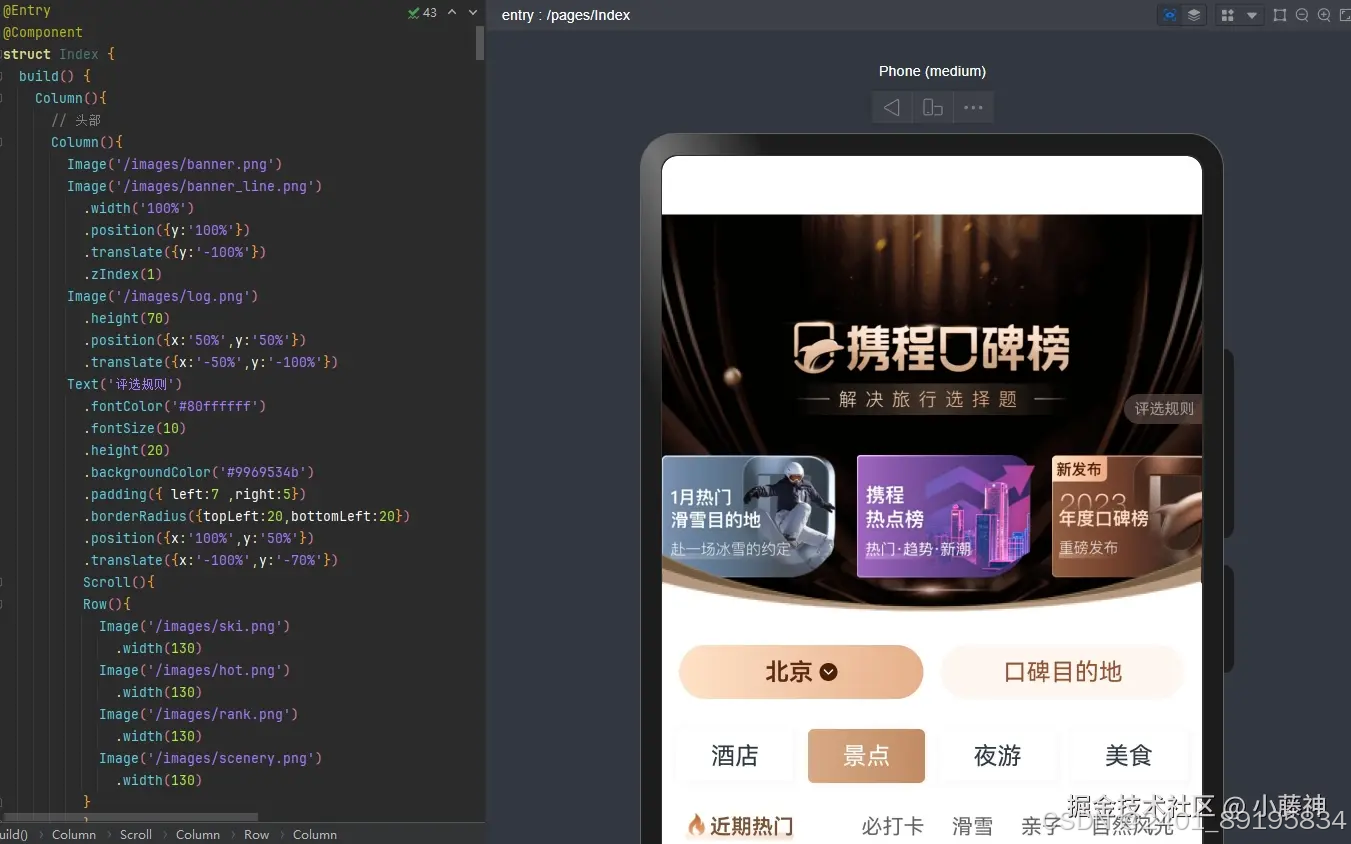This screenshot has width=1351, height=844.
Task: Click the Image('/images/ski.png') line
Action: (194, 626)
